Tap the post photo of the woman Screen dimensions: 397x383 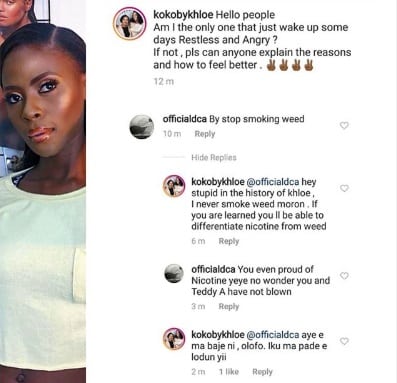pyautogui.click(x=43, y=191)
